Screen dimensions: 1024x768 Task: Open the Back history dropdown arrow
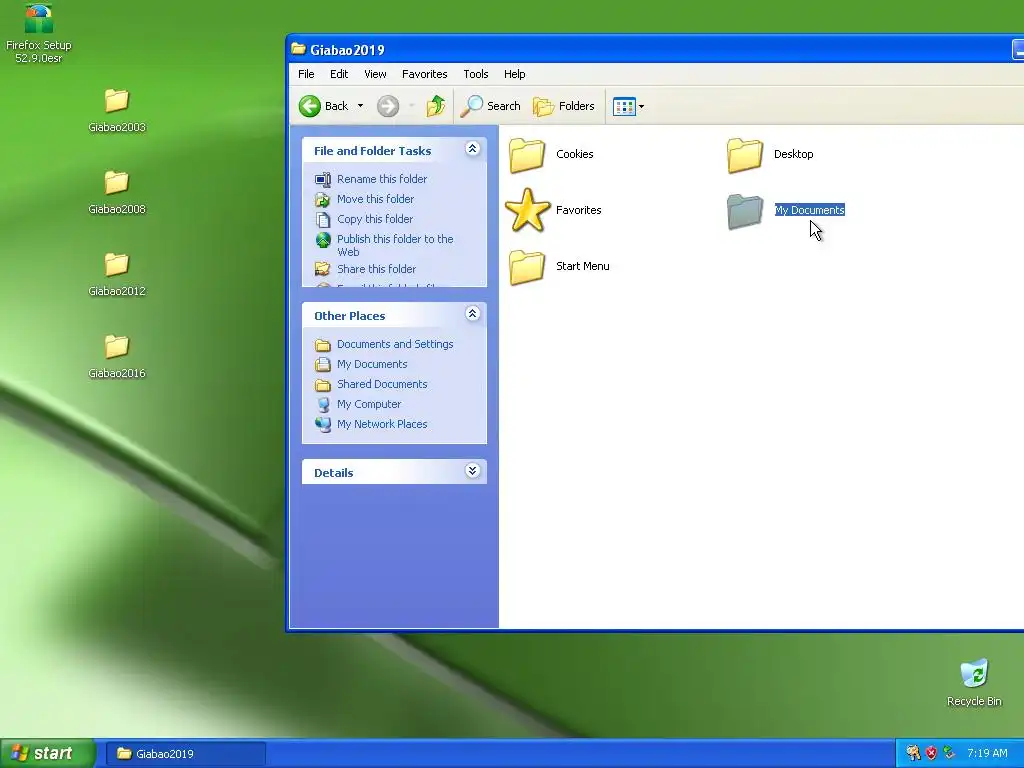pos(360,106)
